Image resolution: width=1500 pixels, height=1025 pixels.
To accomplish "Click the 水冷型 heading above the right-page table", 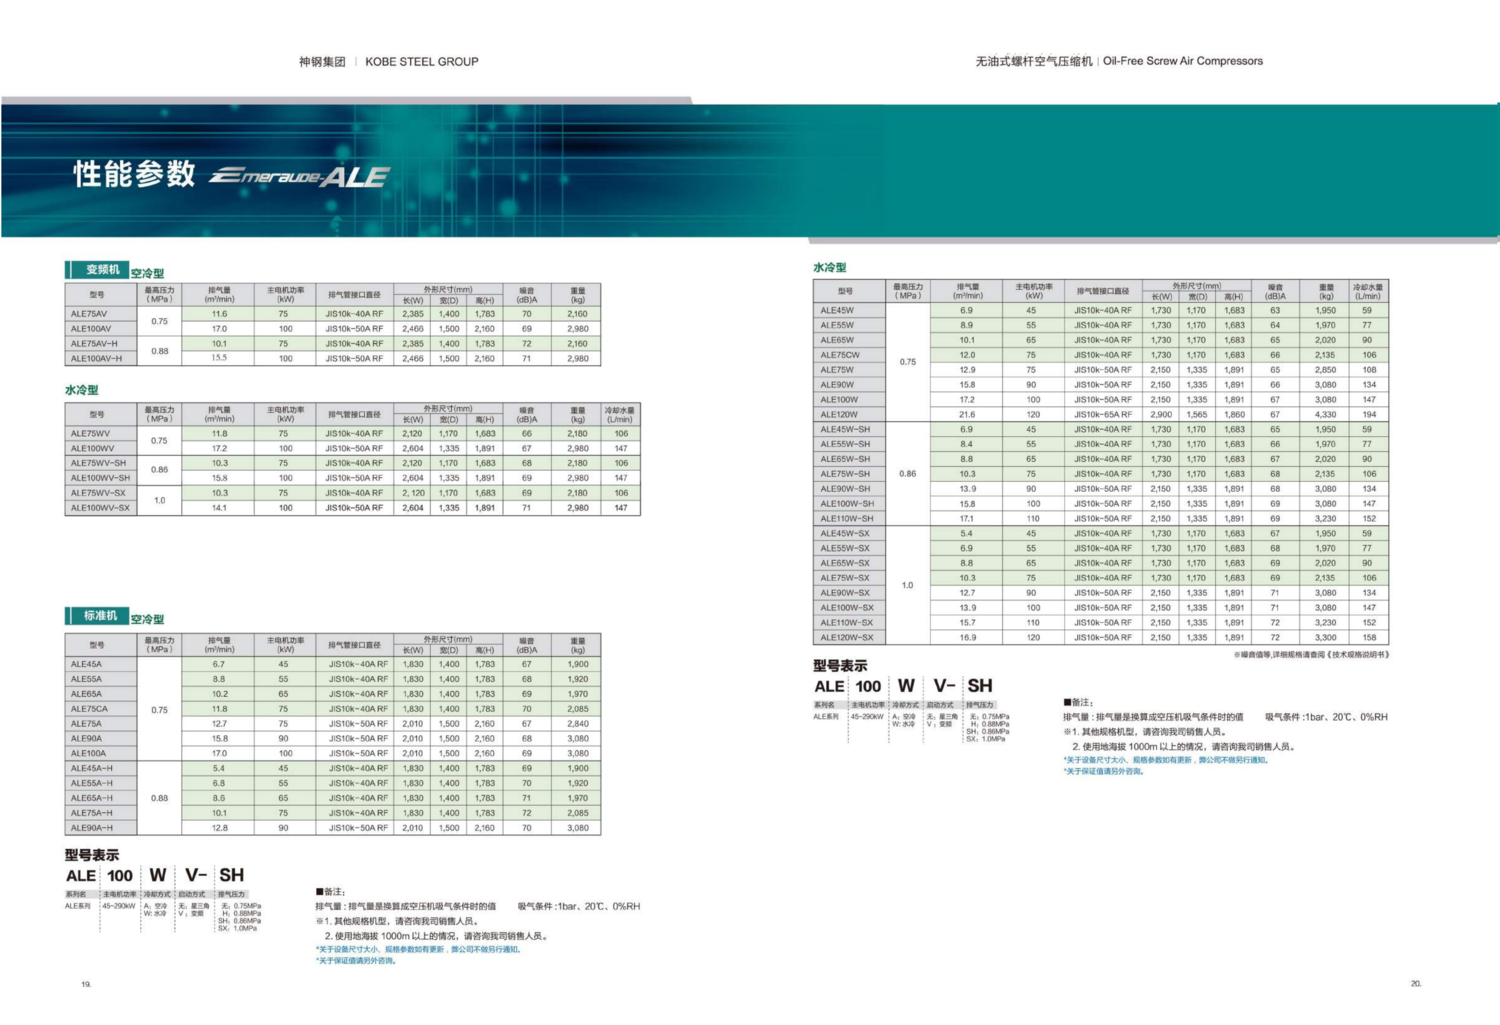I will pyautogui.click(x=830, y=268).
